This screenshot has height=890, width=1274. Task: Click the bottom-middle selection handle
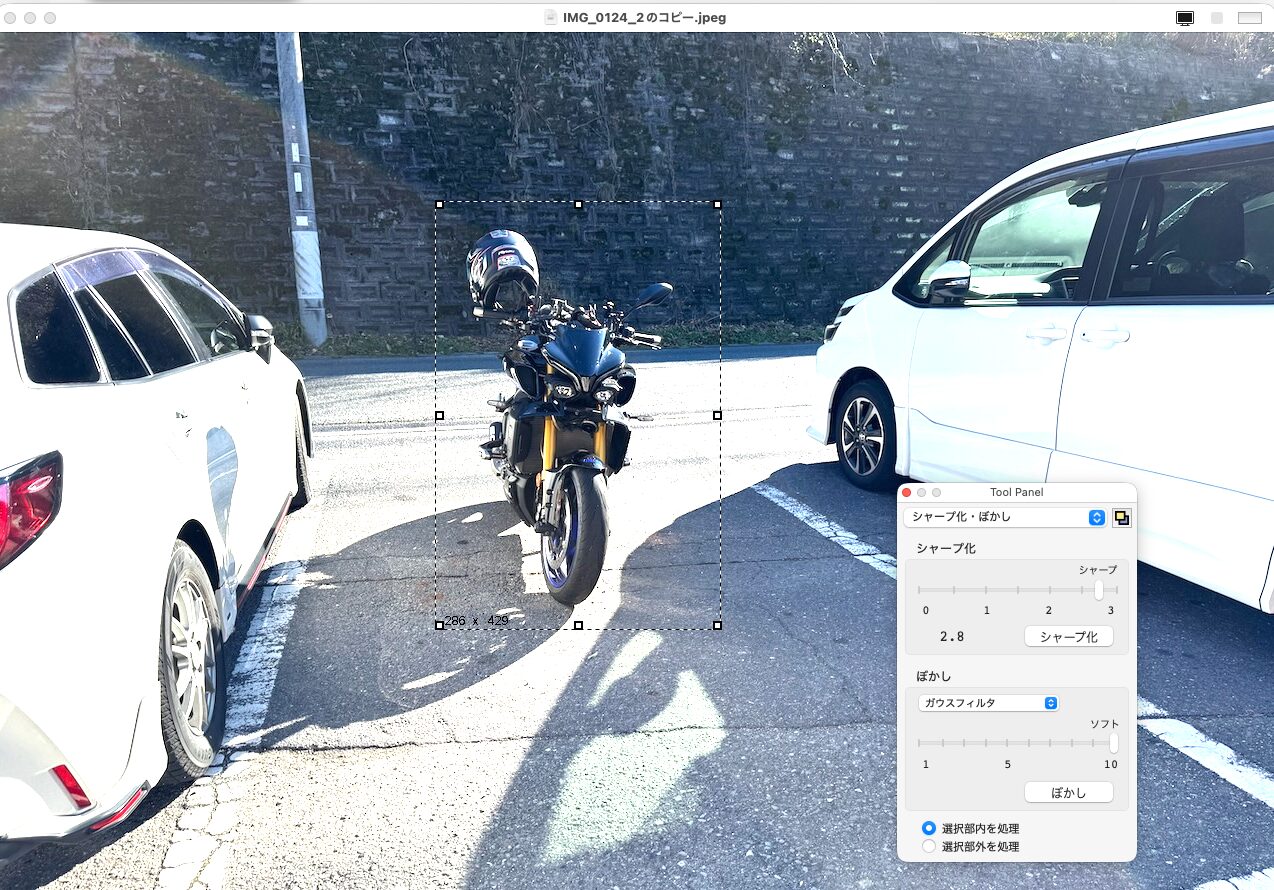pos(578,625)
